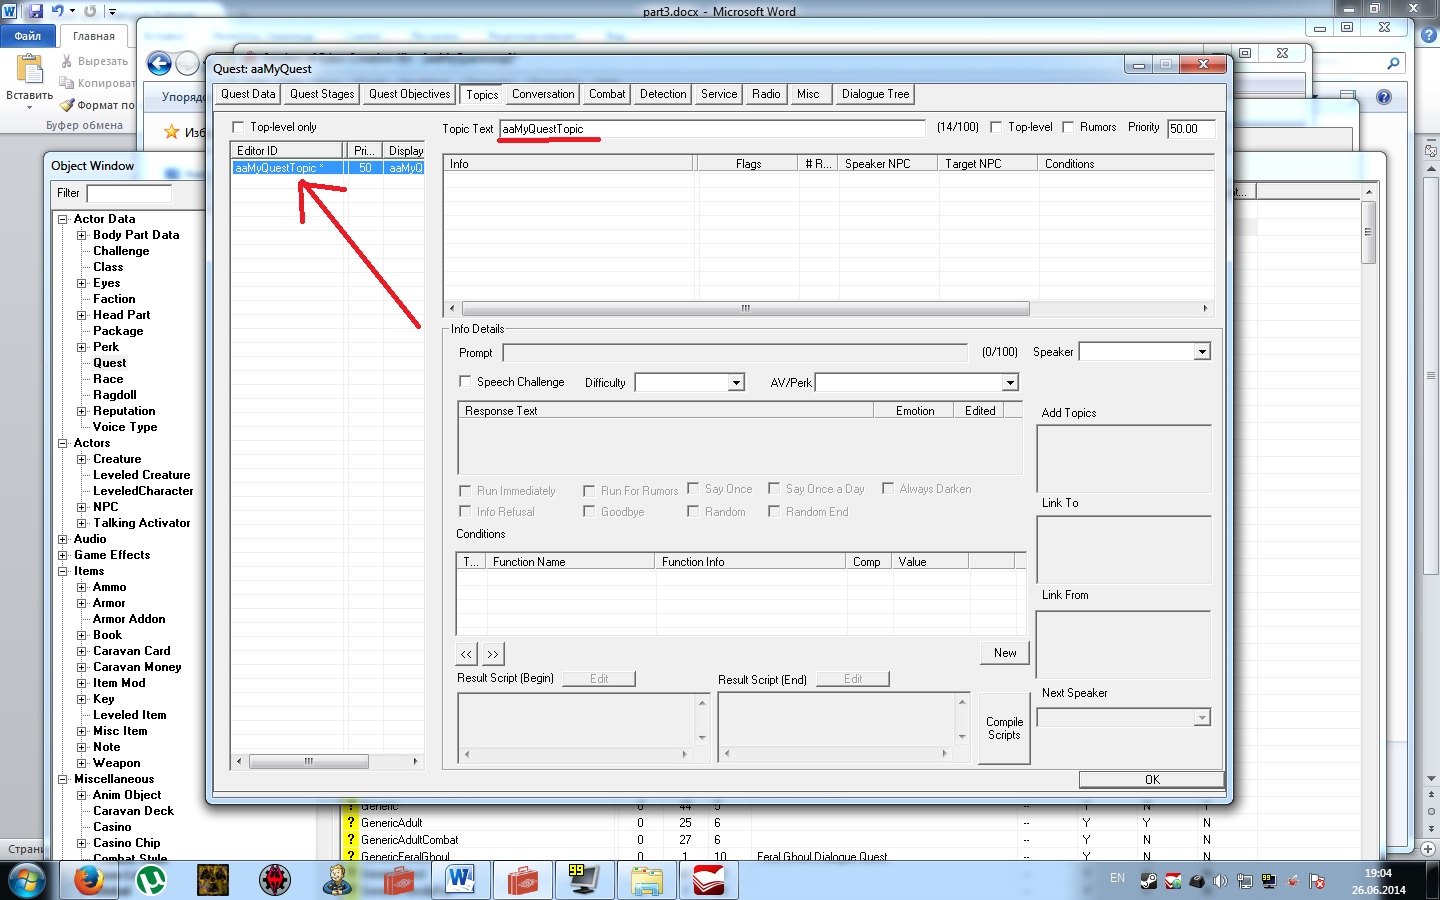
Task: Tick the Rumors checkbox
Action: pos(1068,127)
